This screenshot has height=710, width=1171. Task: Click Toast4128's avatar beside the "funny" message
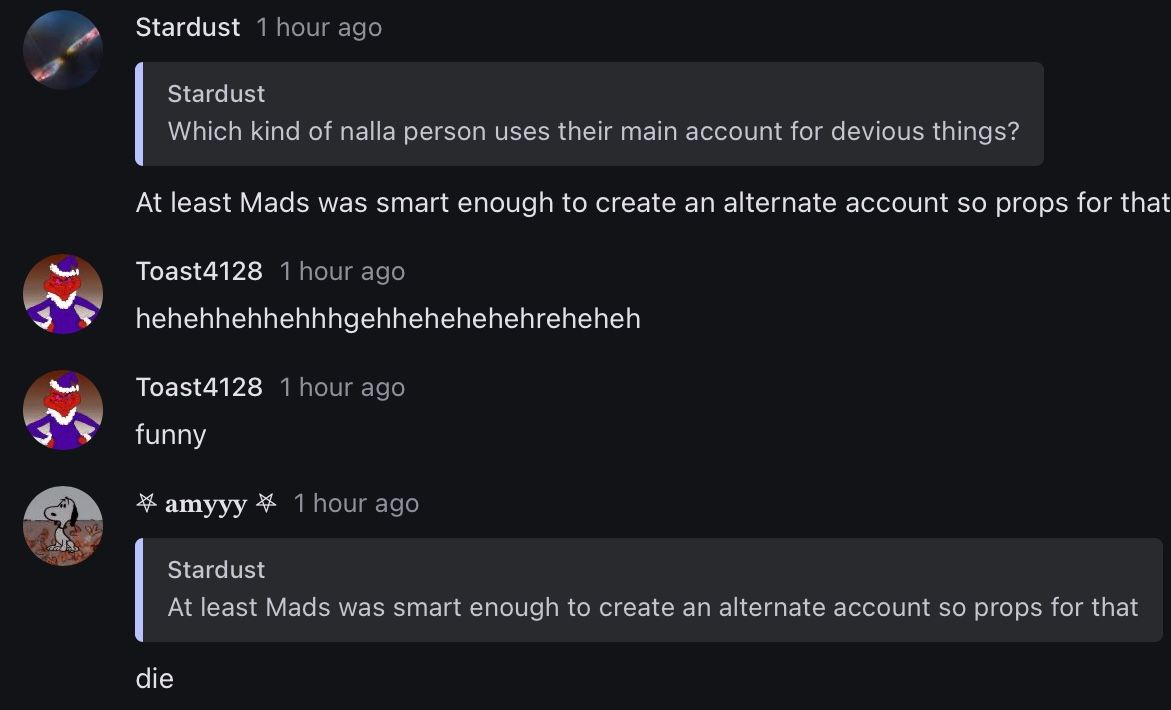(62, 410)
